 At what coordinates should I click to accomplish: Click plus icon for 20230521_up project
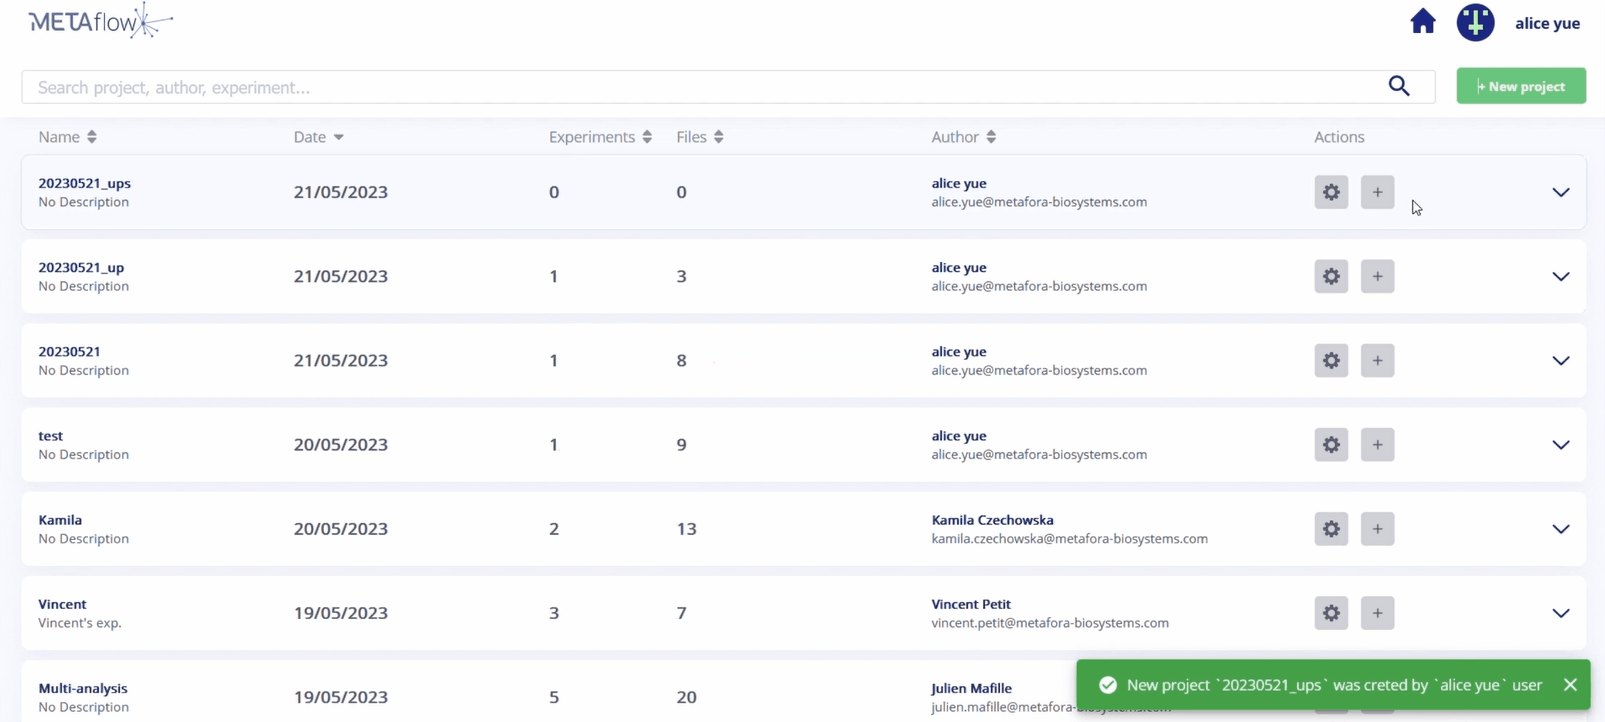pos(1377,276)
